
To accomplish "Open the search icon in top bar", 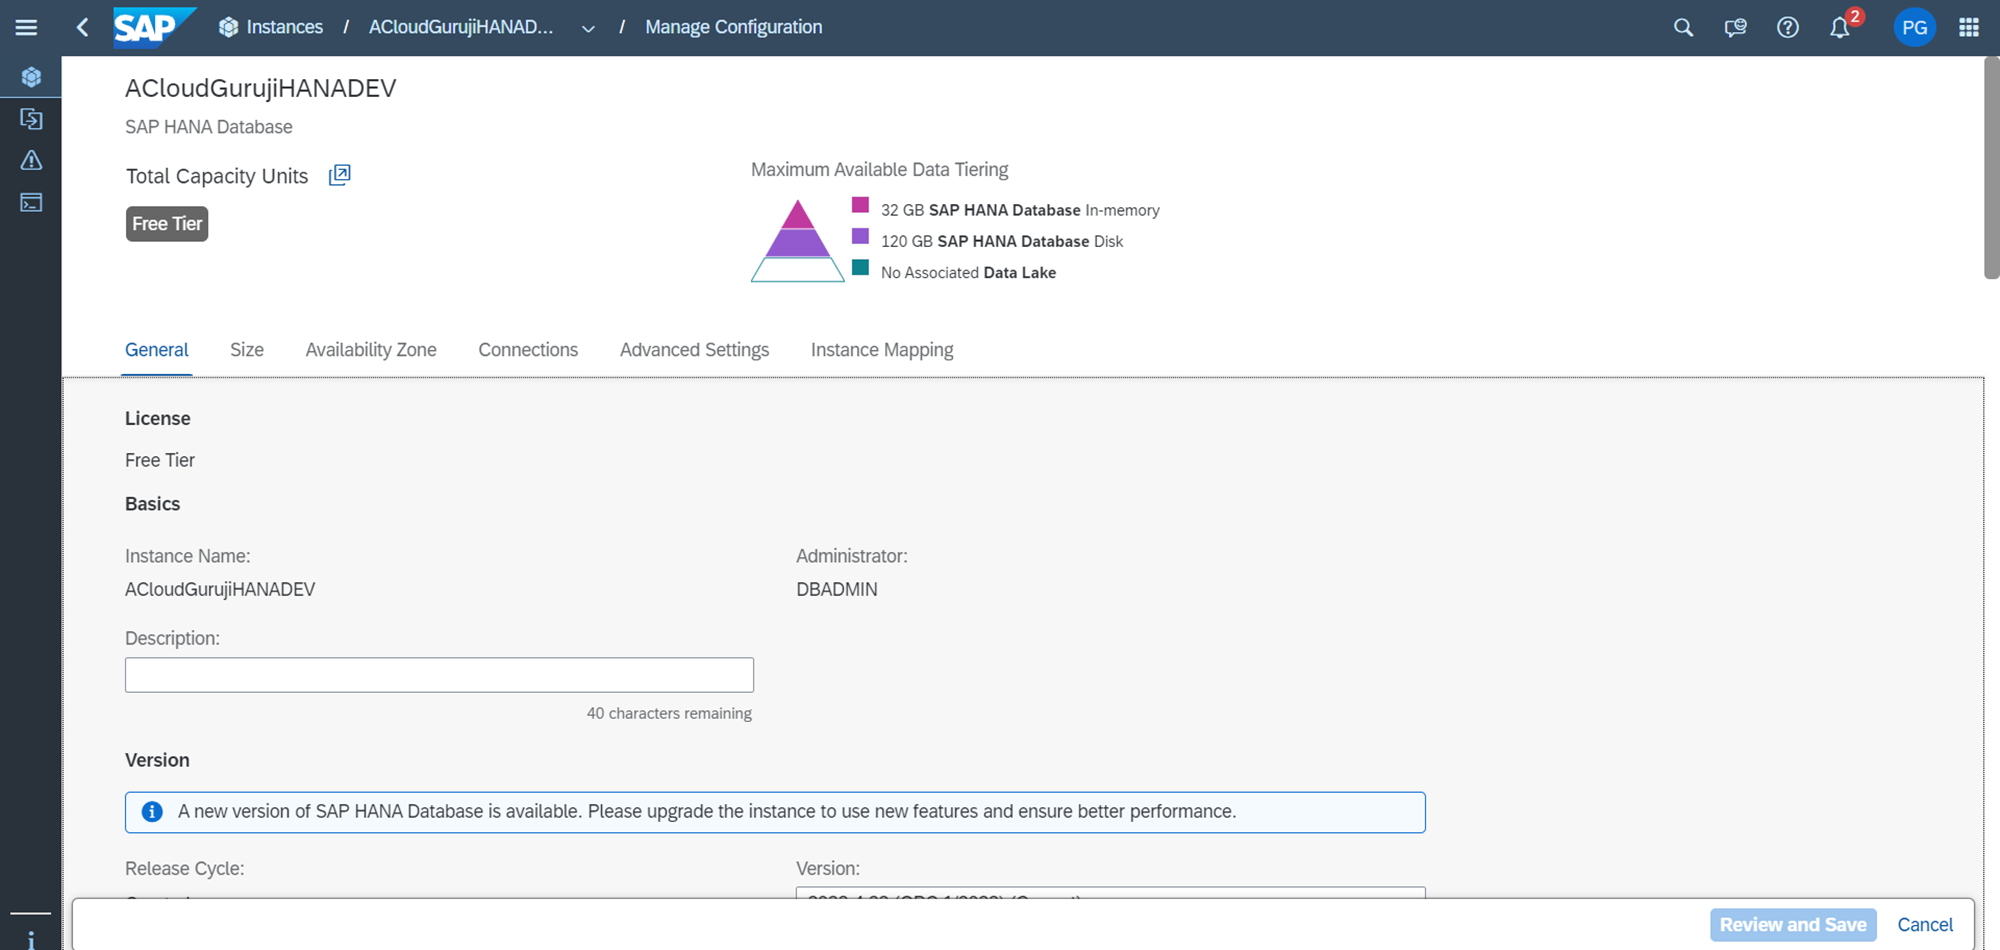I will coord(1683,27).
